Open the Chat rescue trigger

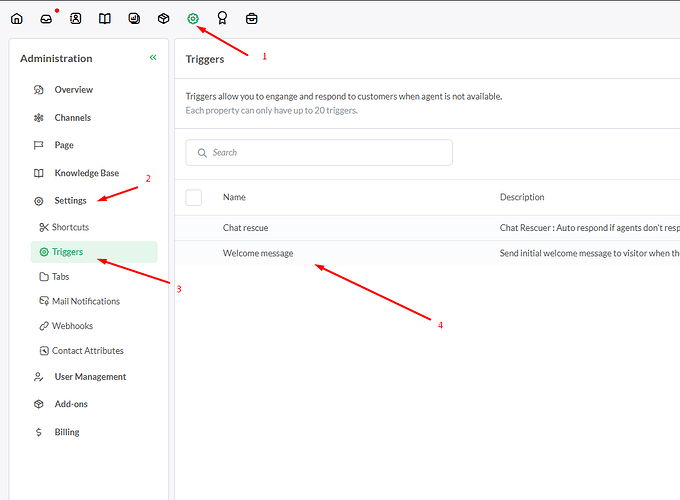click(245, 228)
